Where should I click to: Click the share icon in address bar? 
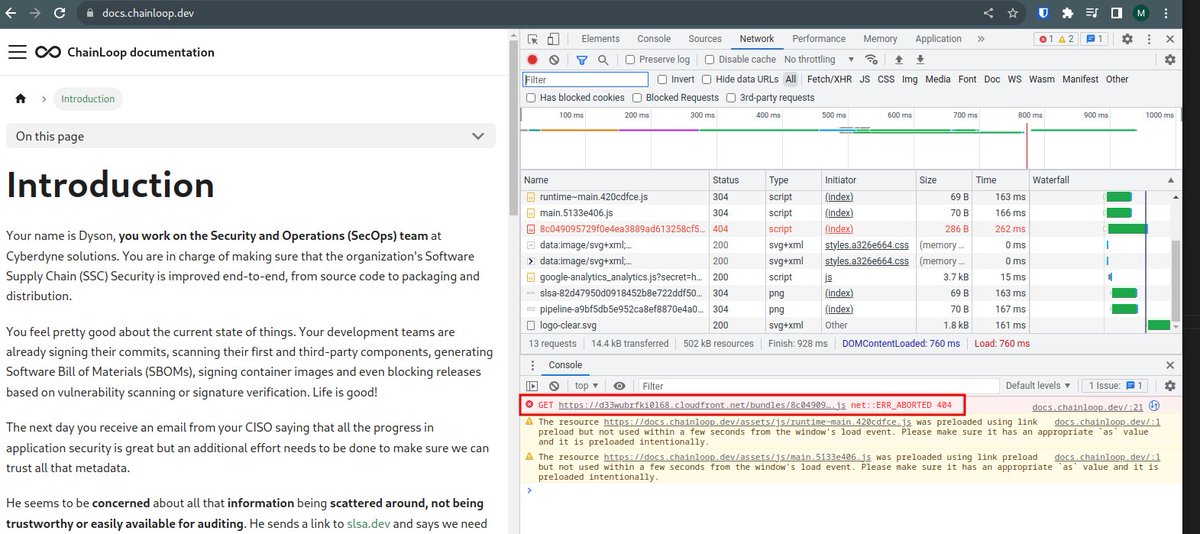[989, 14]
